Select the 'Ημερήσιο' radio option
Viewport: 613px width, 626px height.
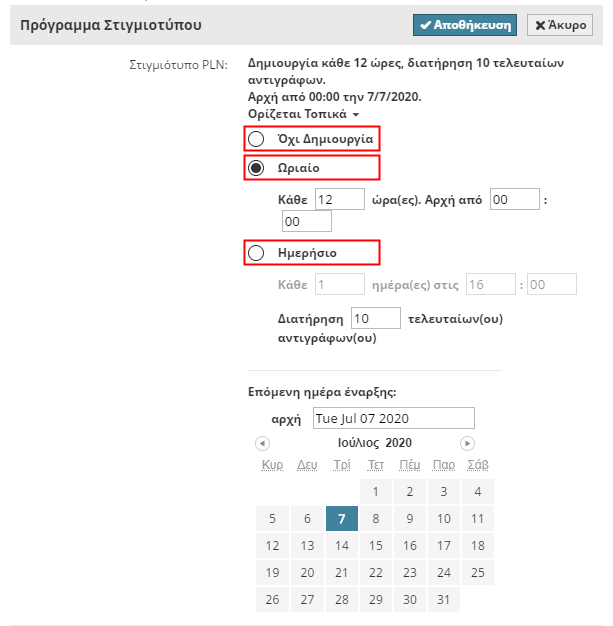click(256, 253)
